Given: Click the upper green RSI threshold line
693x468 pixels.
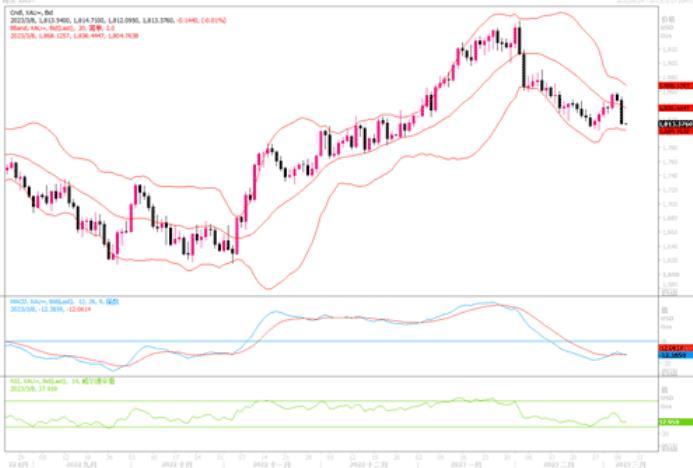Looking at the screenshot, I should (x=300, y=402).
